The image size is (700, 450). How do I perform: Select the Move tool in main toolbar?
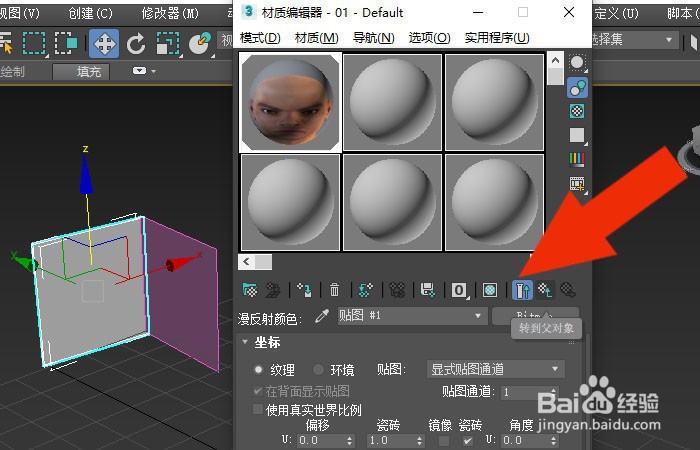point(104,43)
